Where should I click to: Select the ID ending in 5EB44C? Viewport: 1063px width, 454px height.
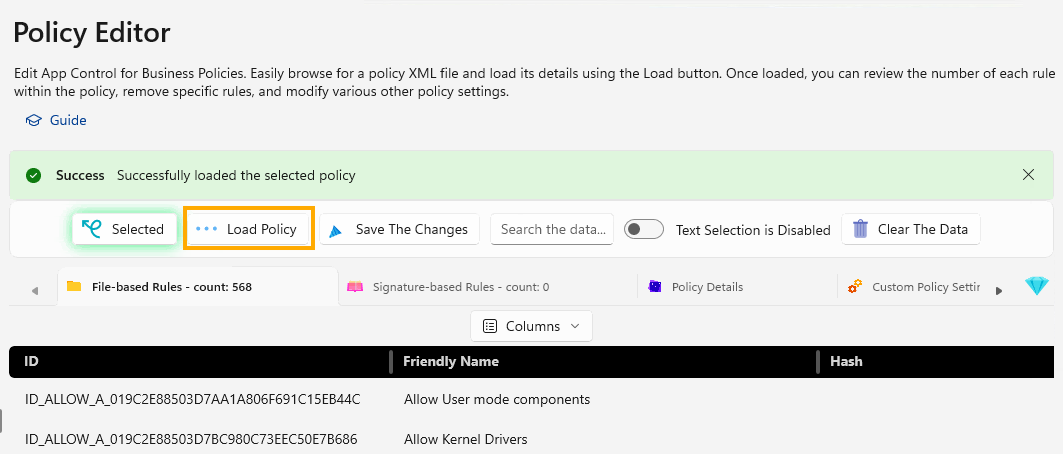193,399
